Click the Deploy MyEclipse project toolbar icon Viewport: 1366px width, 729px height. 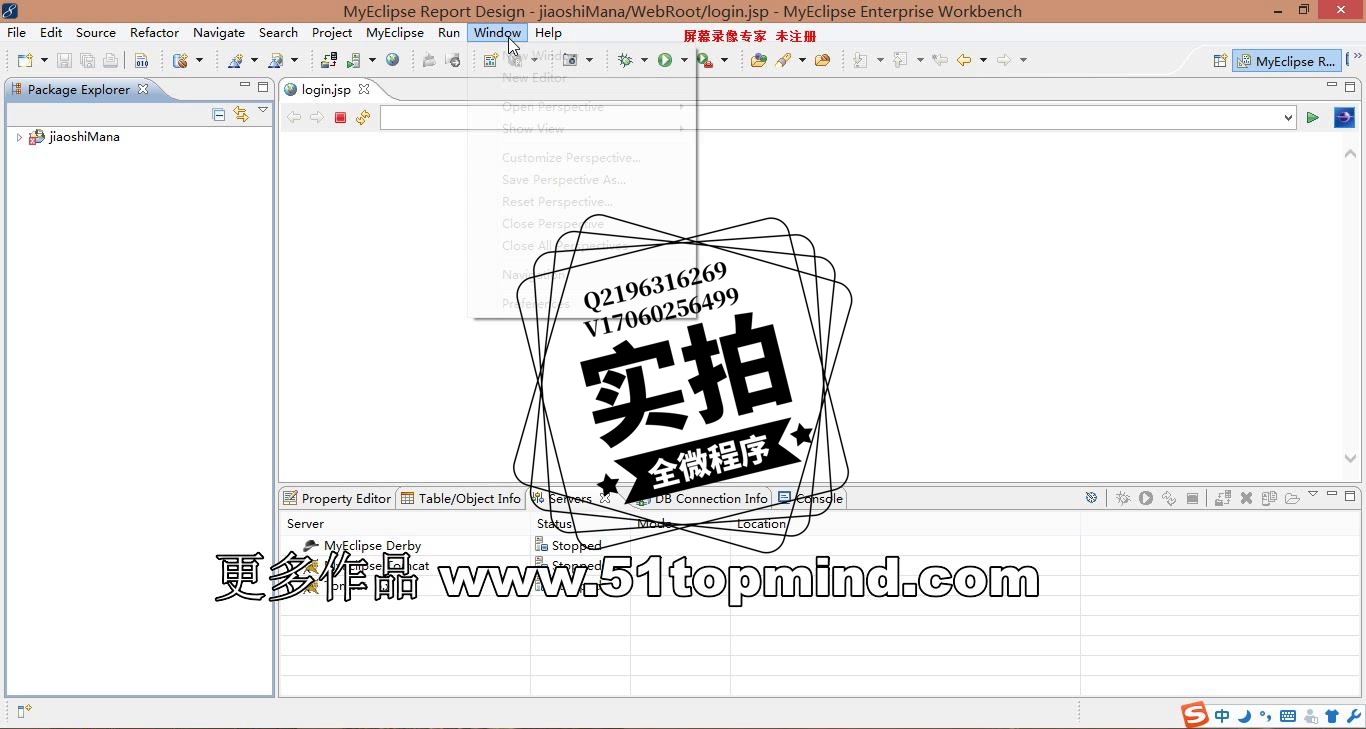coord(329,60)
